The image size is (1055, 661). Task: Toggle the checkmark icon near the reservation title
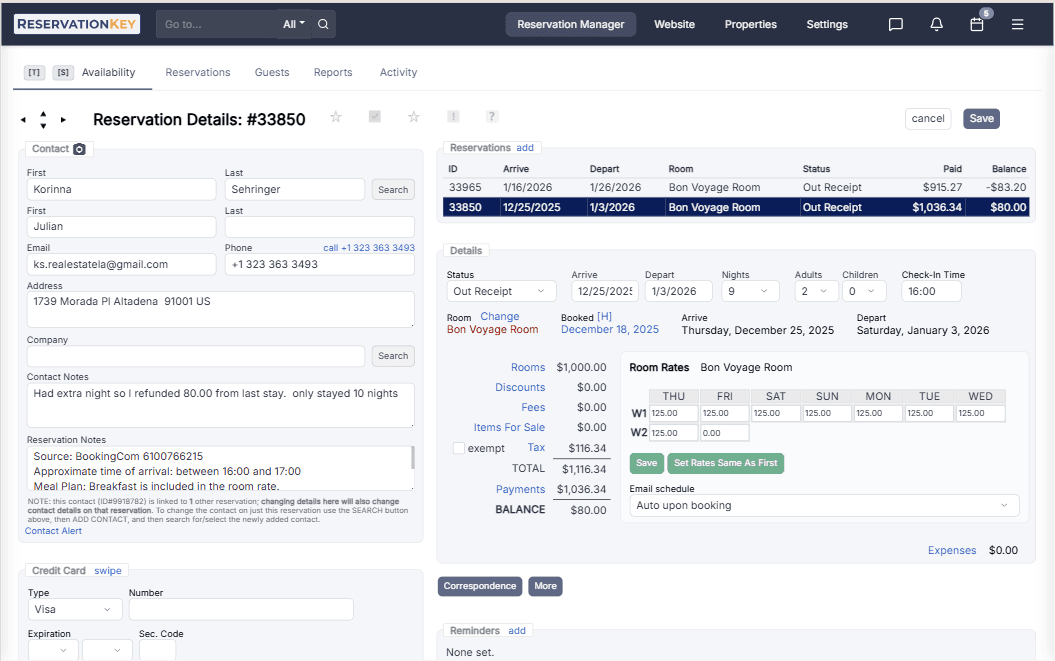(375, 116)
